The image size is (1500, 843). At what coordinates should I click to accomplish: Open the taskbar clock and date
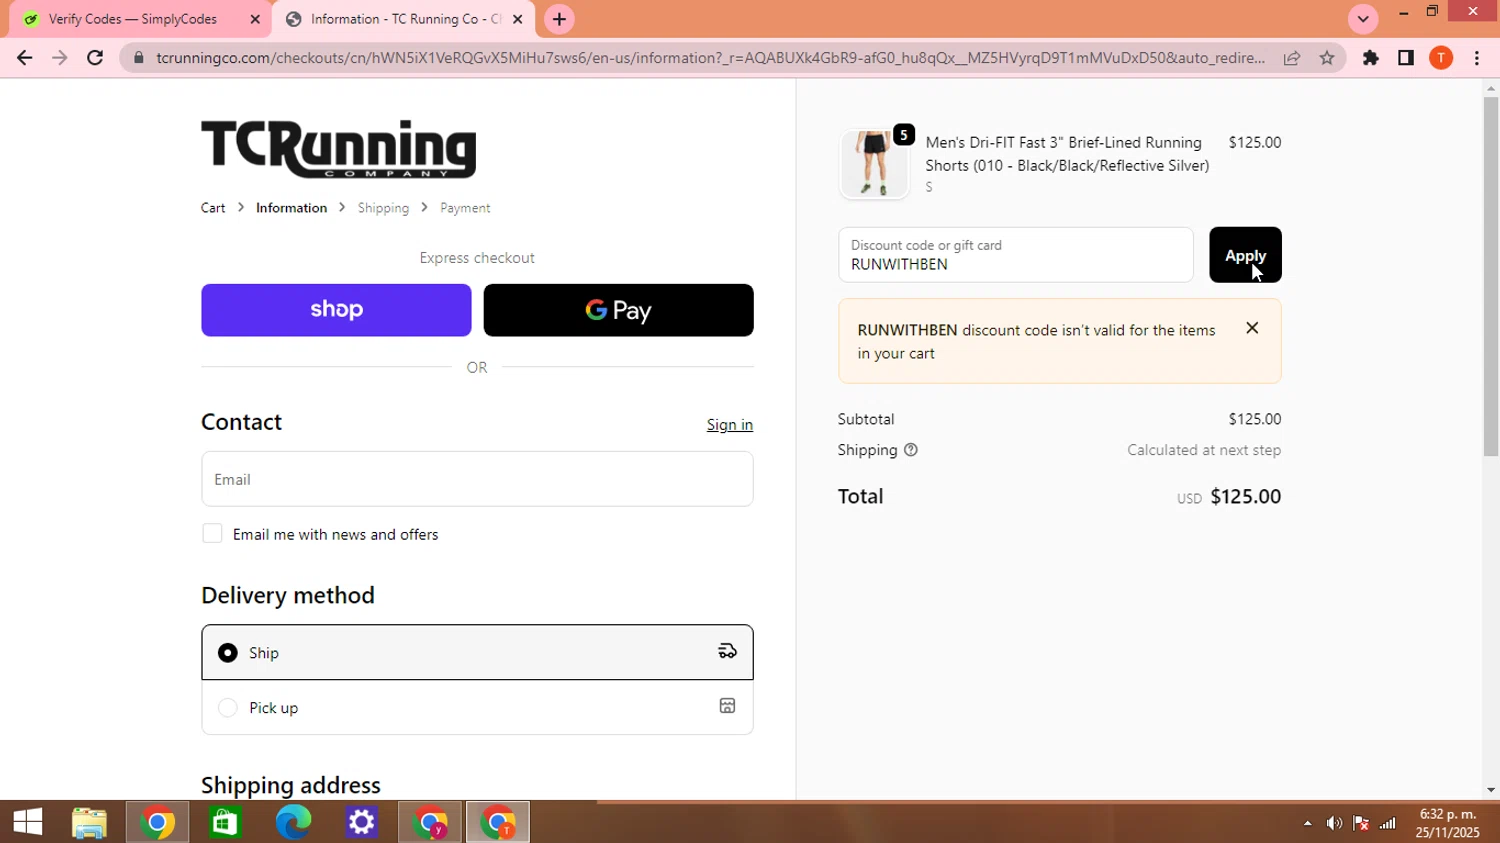point(1448,823)
